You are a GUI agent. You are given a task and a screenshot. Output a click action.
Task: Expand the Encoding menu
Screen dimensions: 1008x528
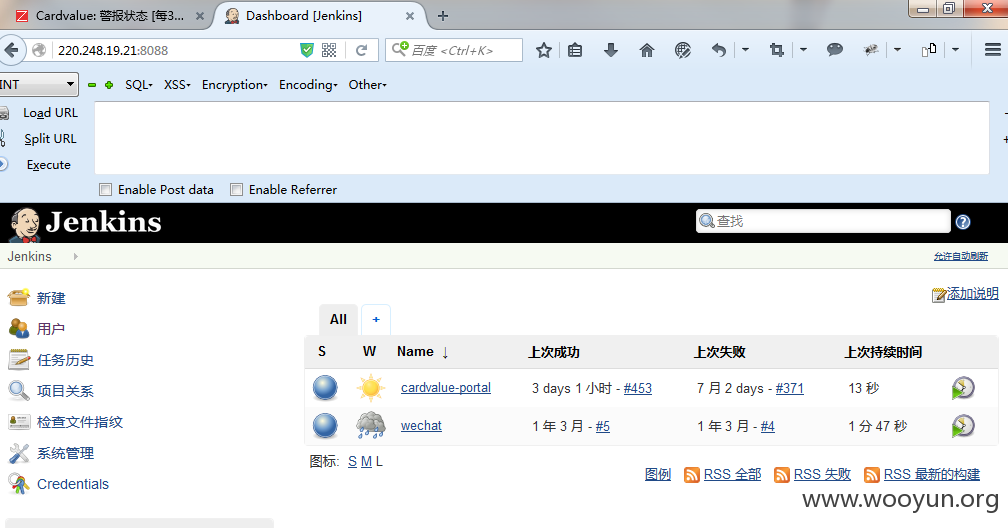tap(308, 85)
